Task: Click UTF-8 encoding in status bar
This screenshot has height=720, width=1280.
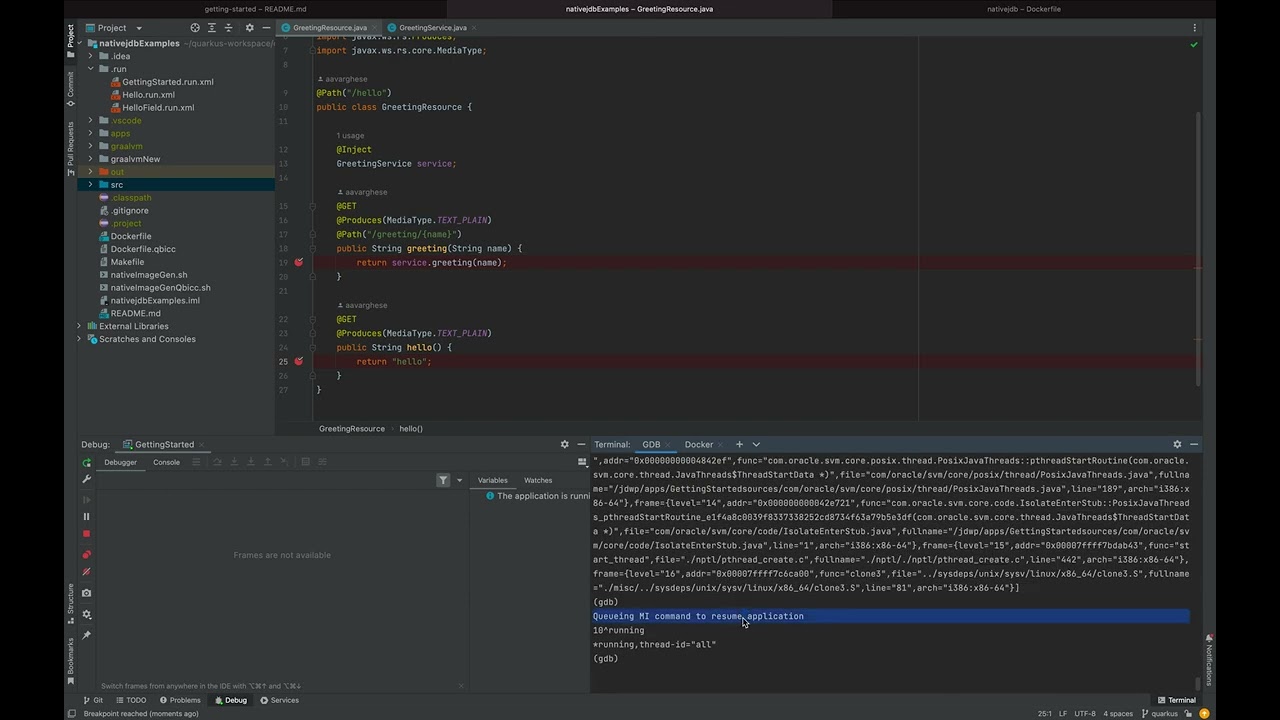Action: (1084, 714)
